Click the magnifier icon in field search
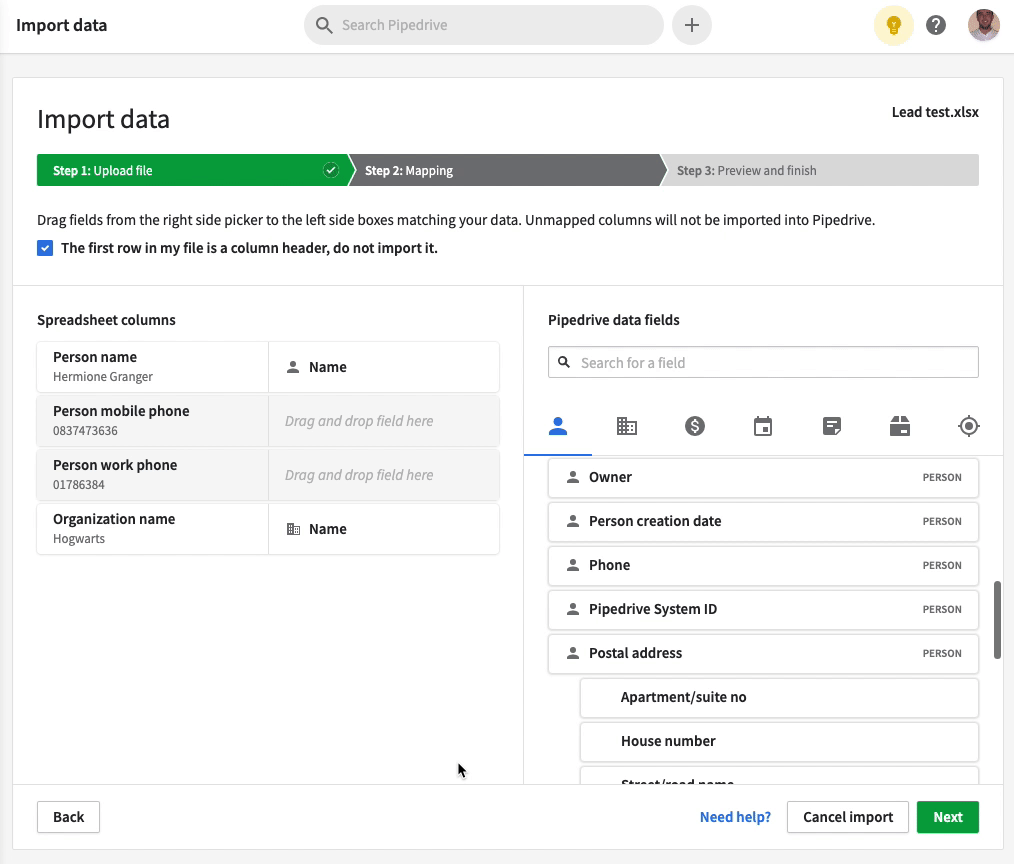 point(564,362)
